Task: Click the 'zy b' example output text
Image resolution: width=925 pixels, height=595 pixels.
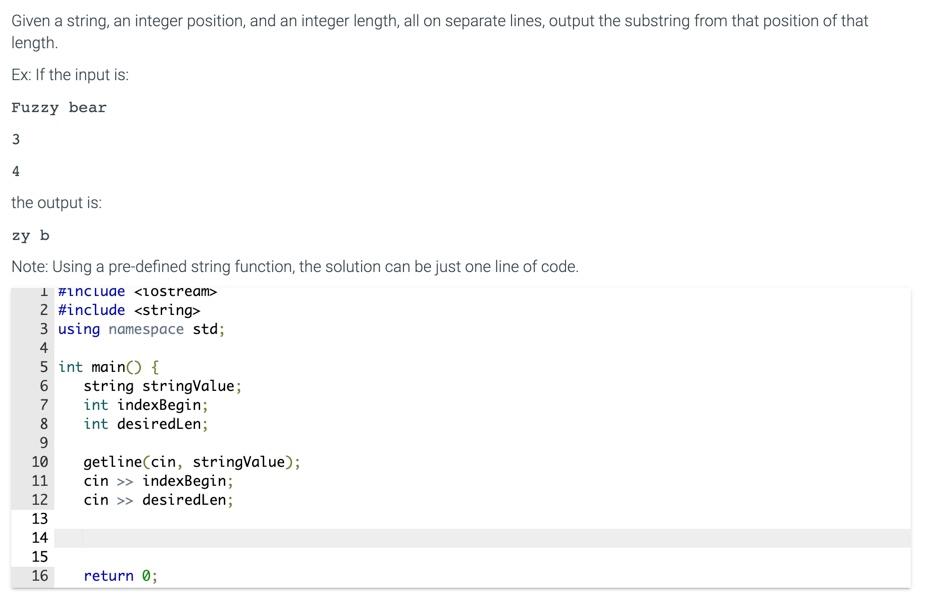Action: (30, 236)
